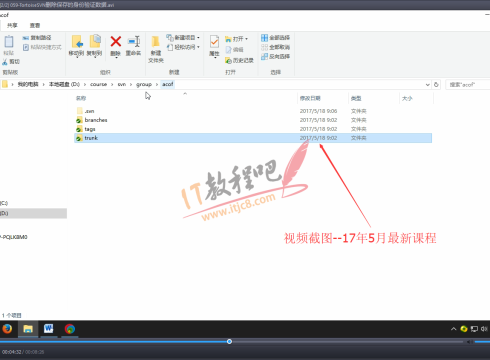
Task: Click the Cut (剪切) scissors icon
Action: [x=5, y=62]
